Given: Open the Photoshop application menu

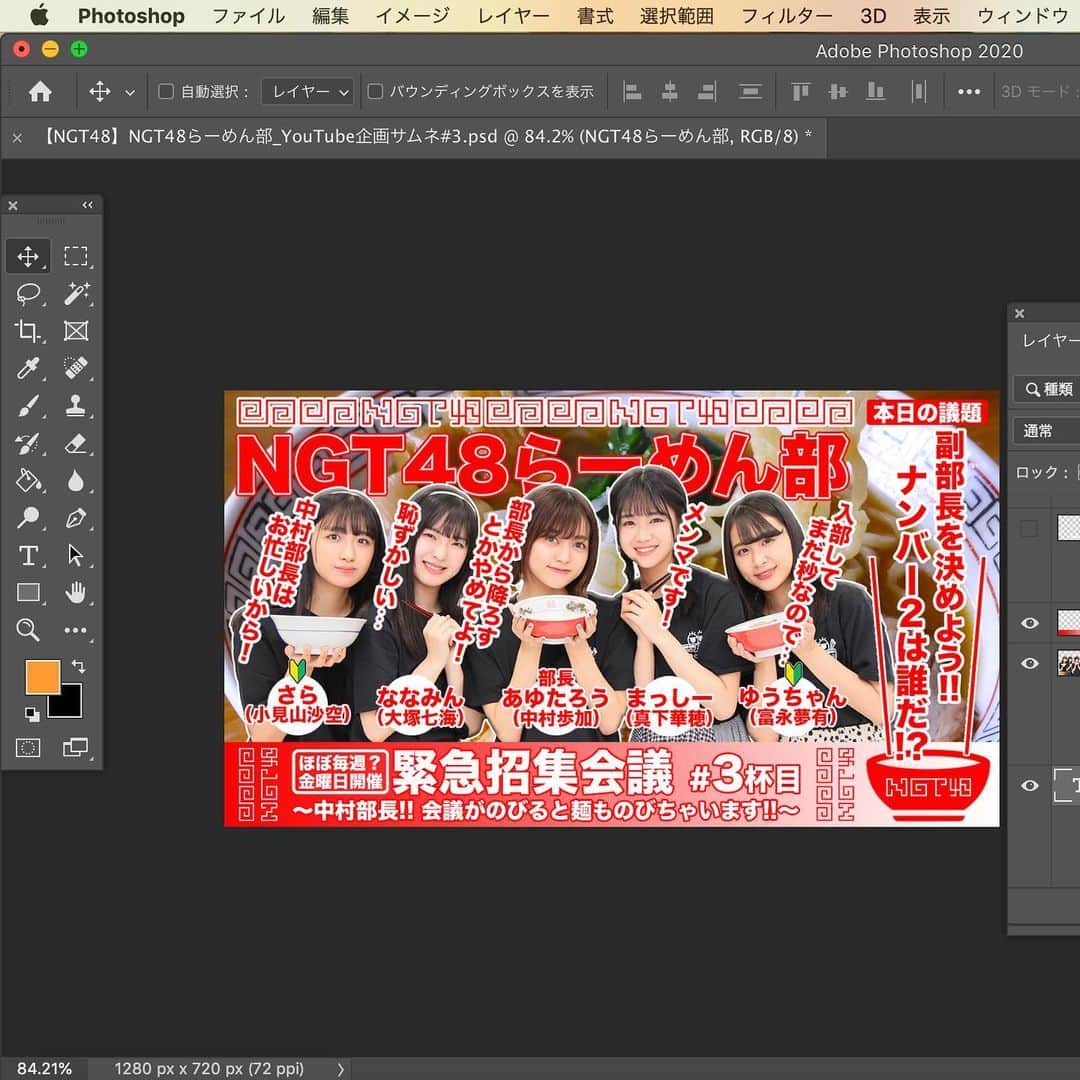Looking at the screenshot, I should tap(131, 16).
